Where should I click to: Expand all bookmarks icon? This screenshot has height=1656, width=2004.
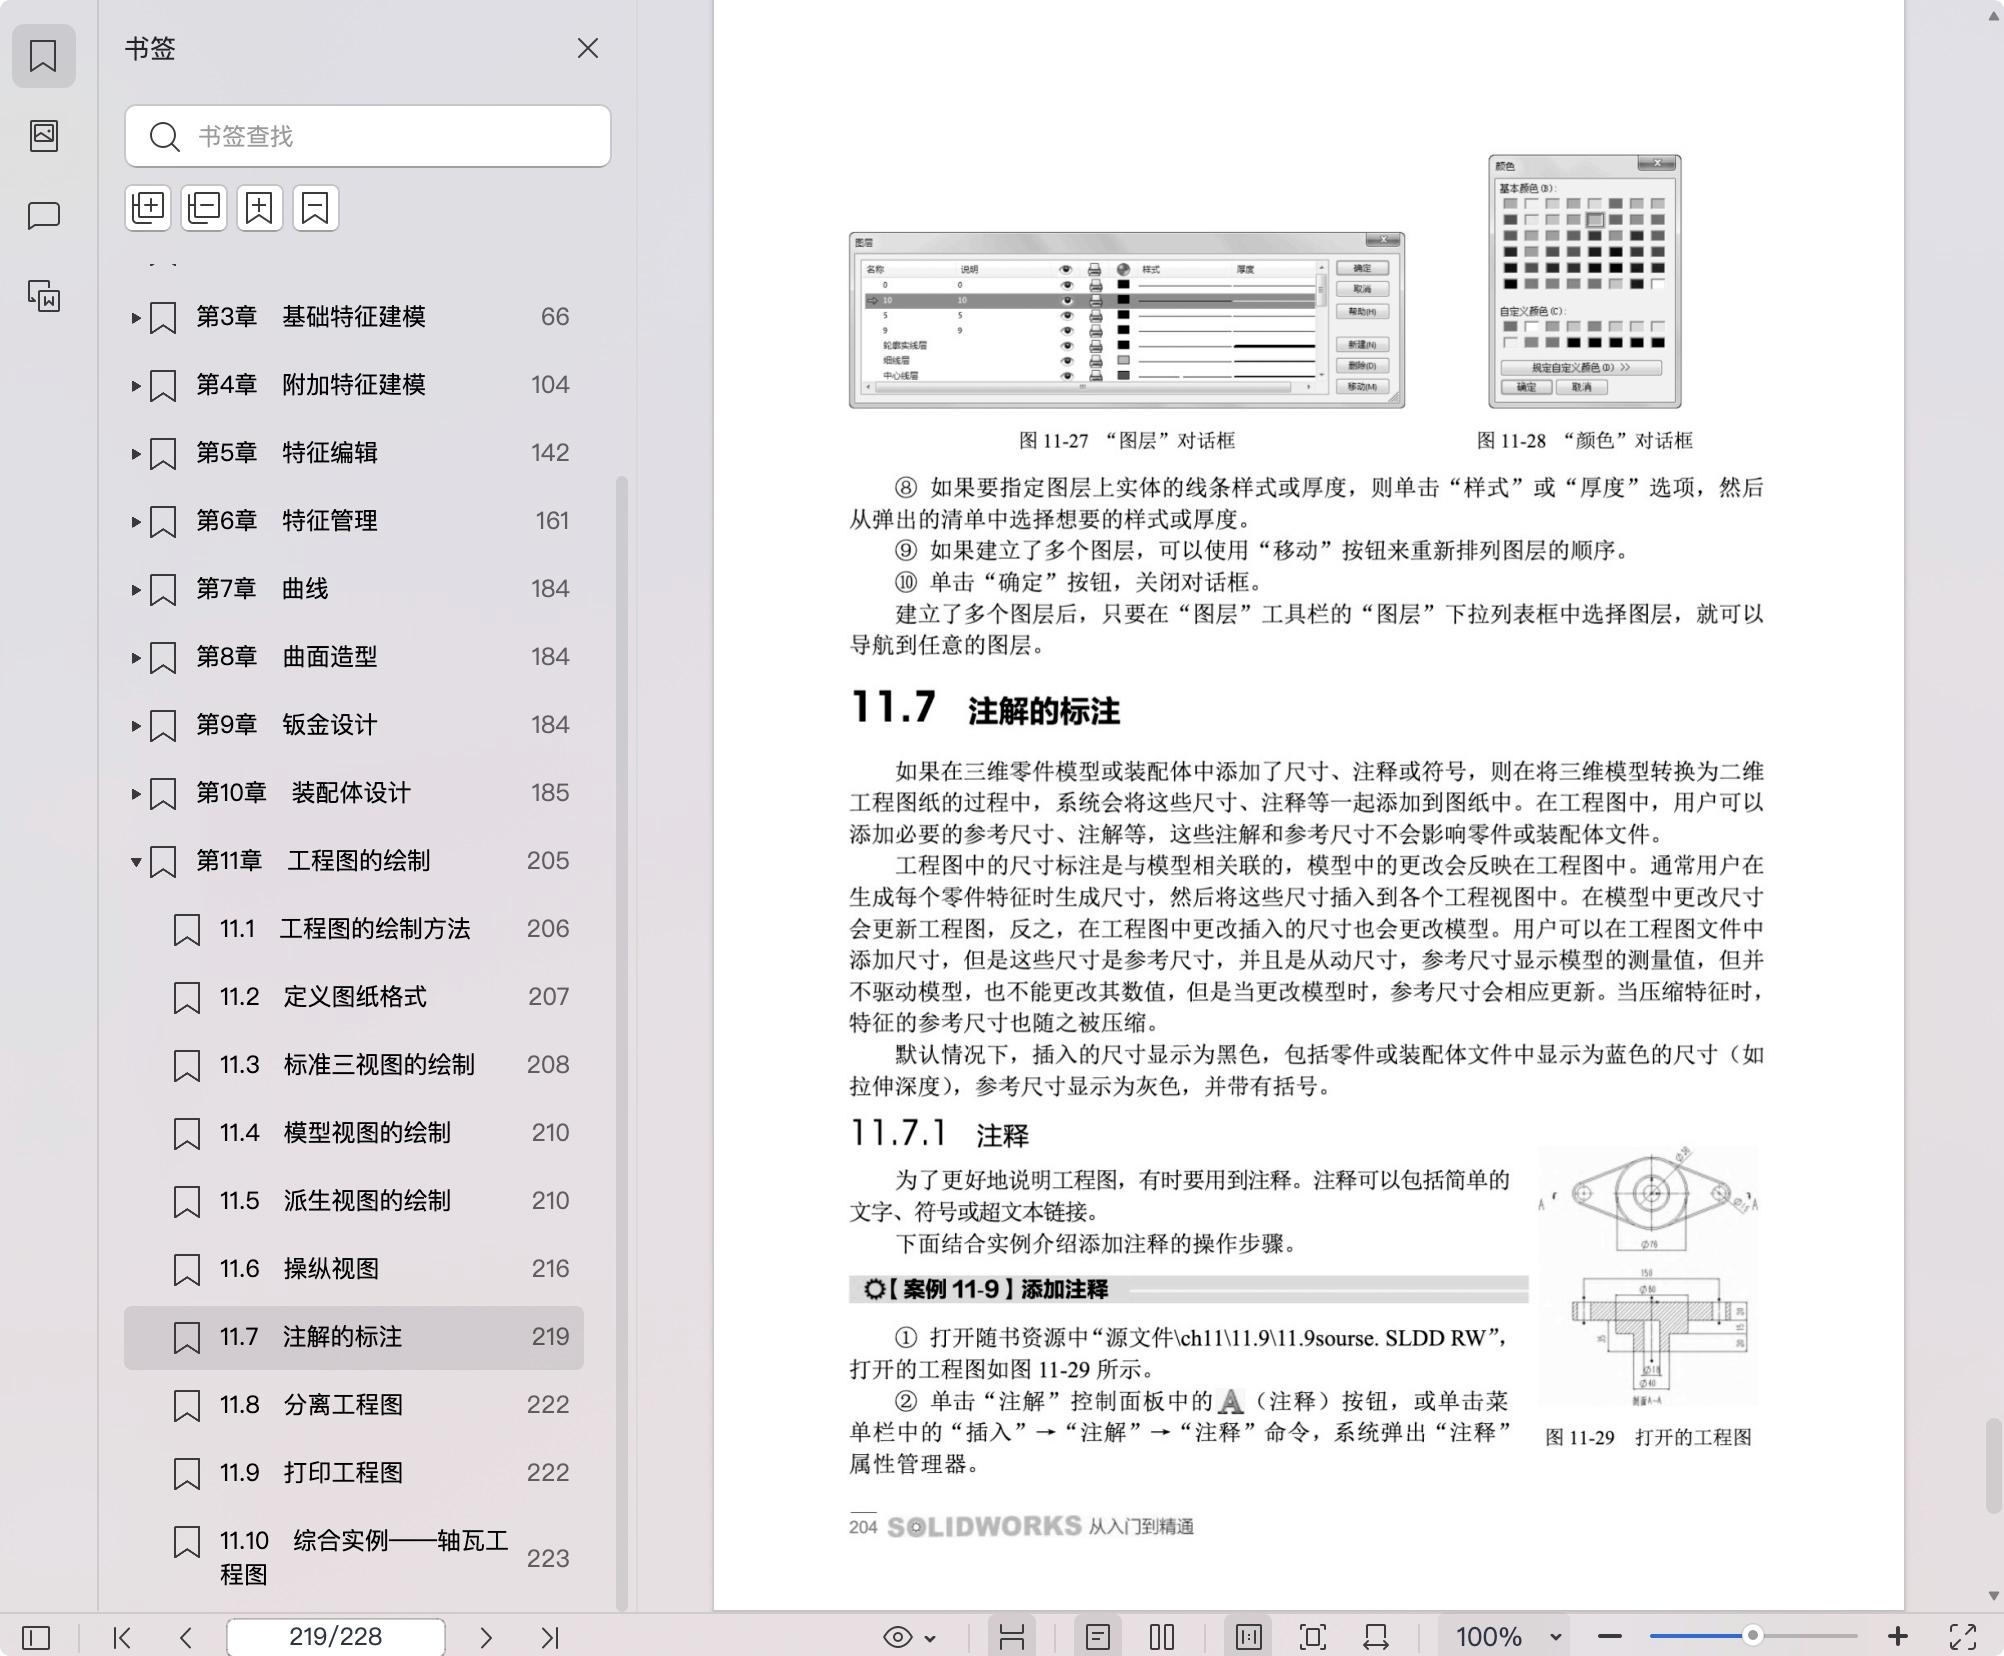[x=148, y=208]
